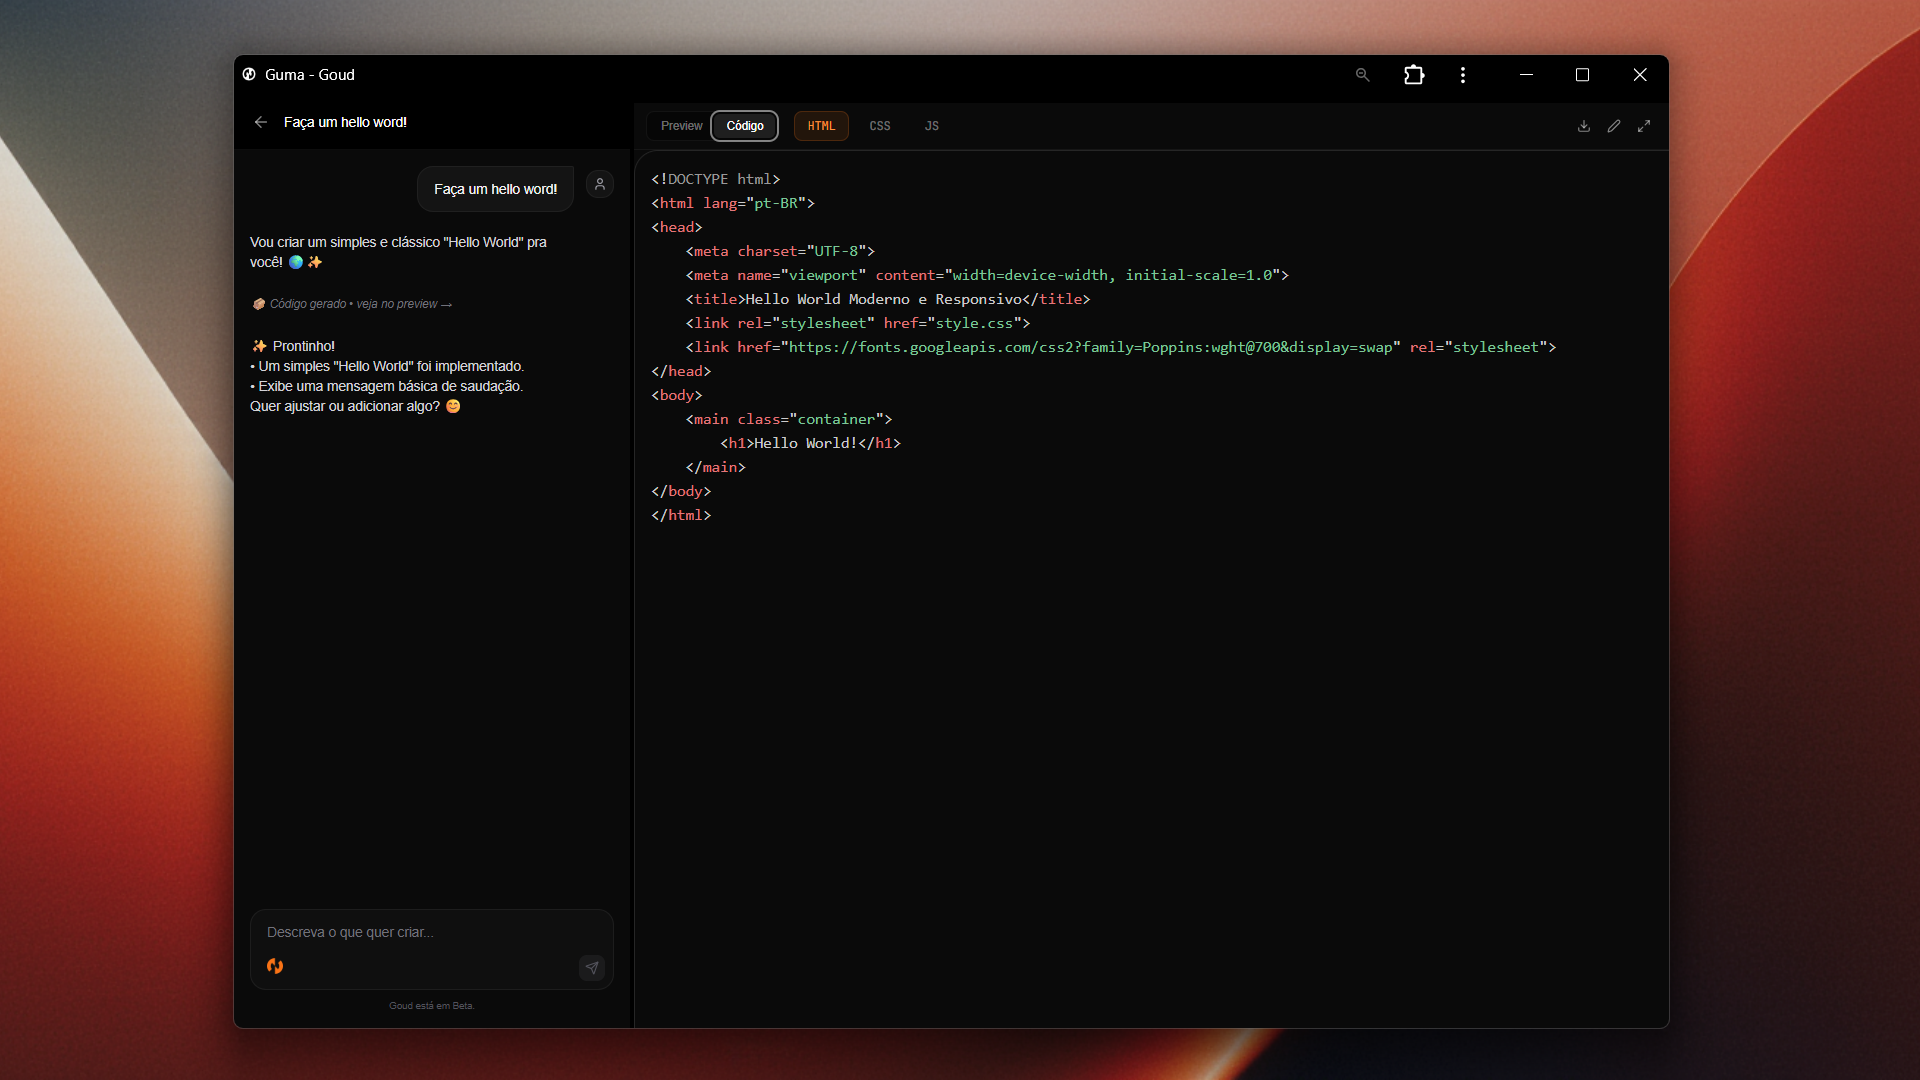The width and height of the screenshot is (1920, 1080).
Task: Select the JS tab
Action: pos(931,126)
